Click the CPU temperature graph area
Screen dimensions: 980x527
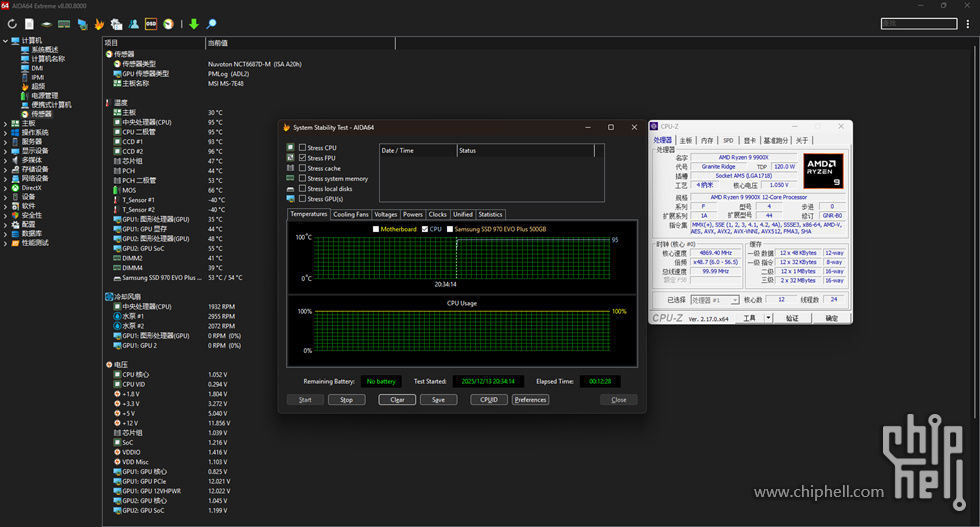pos(460,260)
